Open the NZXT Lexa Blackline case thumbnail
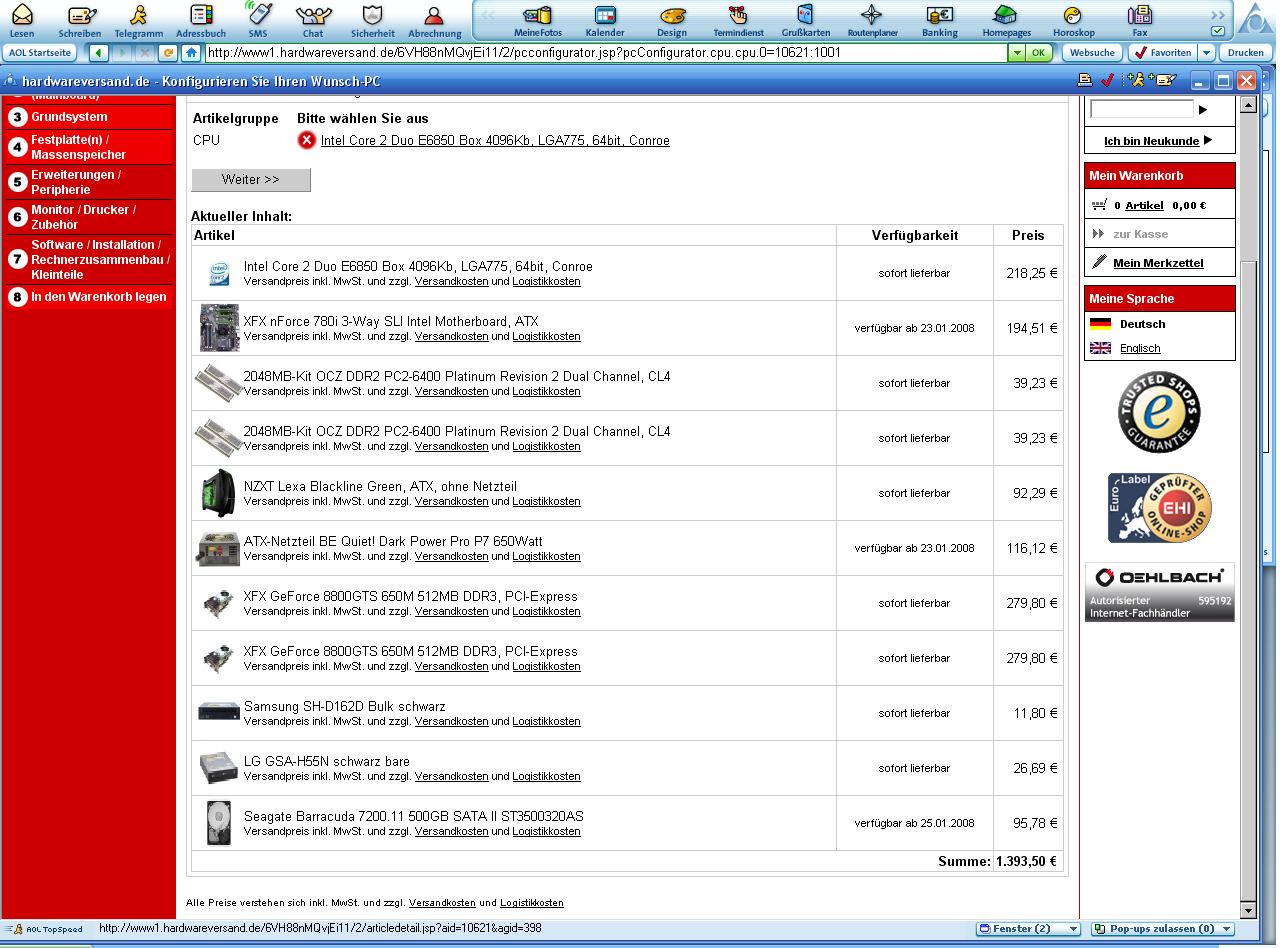The height and width of the screenshot is (948, 1280). pos(219,493)
